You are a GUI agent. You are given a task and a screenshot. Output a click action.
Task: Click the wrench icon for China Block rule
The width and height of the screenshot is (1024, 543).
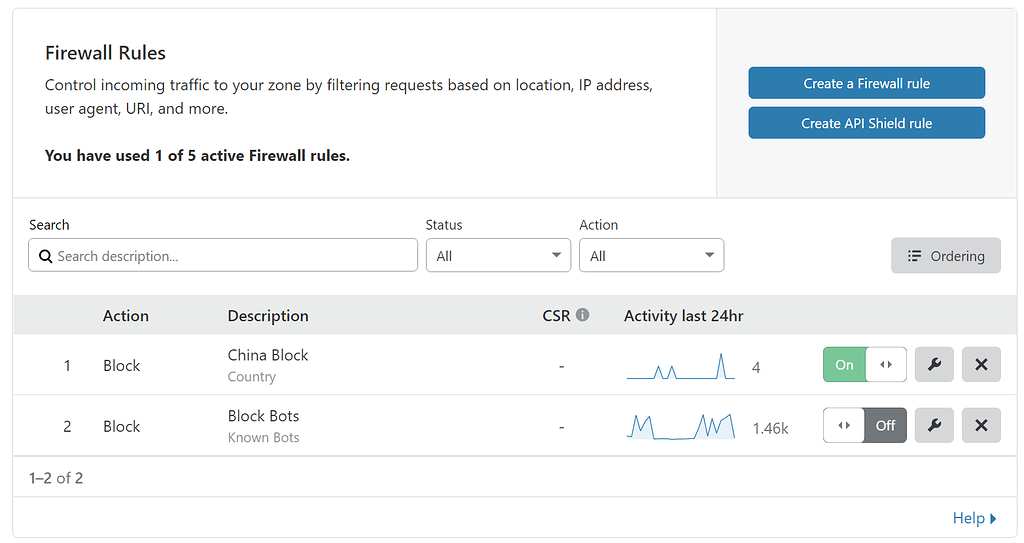pos(934,365)
